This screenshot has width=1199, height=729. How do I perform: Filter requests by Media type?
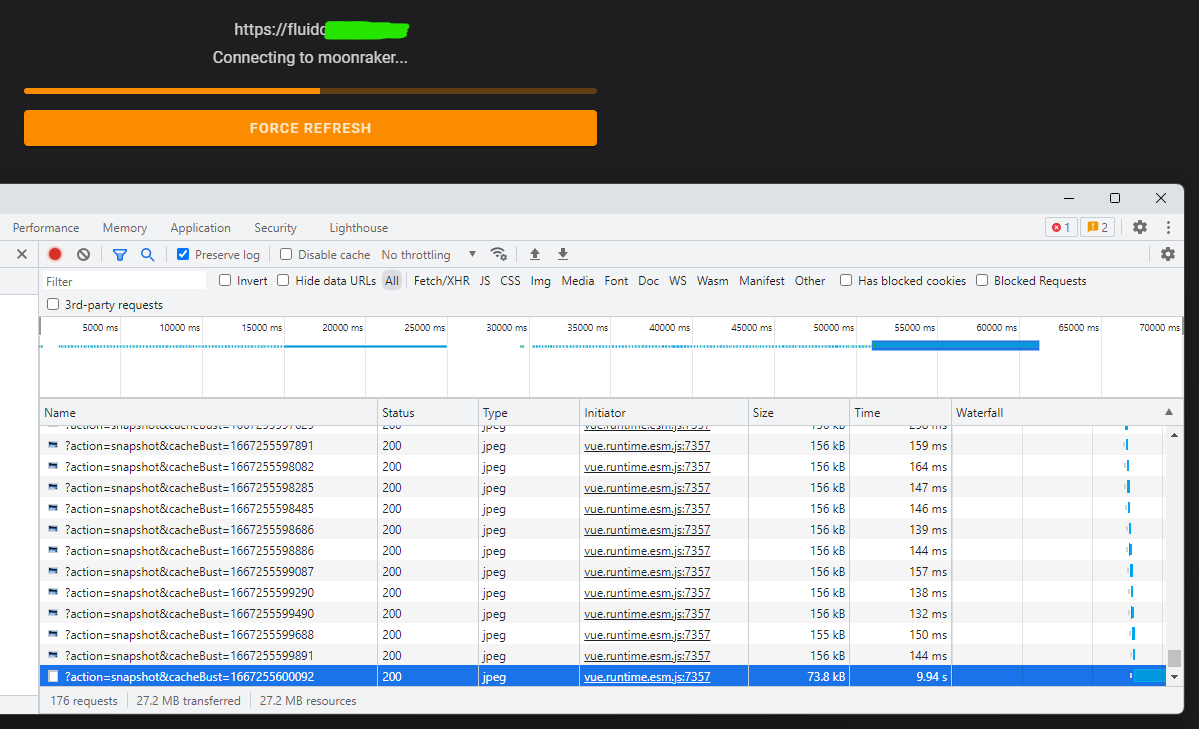click(x=577, y=281)
